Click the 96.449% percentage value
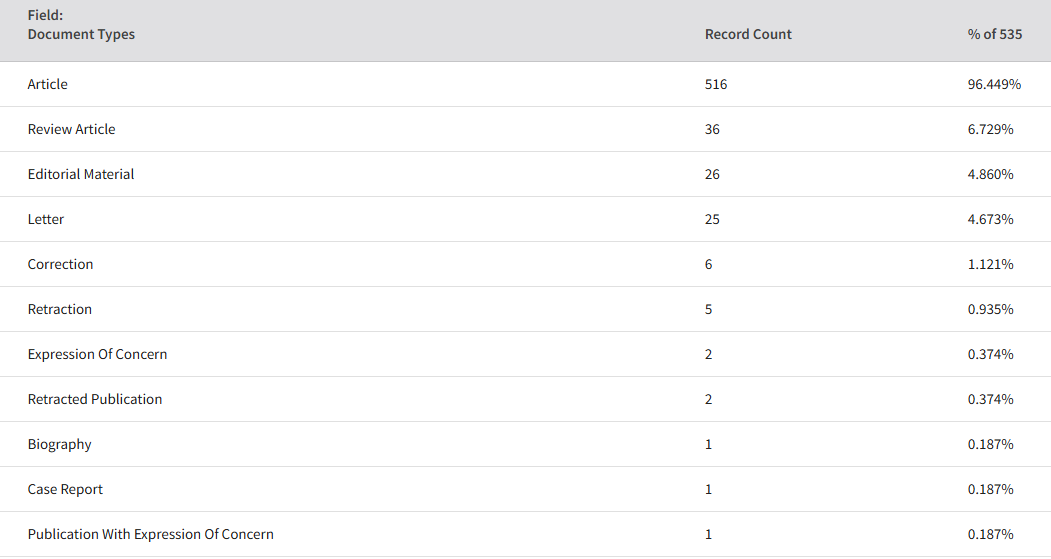The width and height of the screenshot is (1051, 559). point(994,84)
